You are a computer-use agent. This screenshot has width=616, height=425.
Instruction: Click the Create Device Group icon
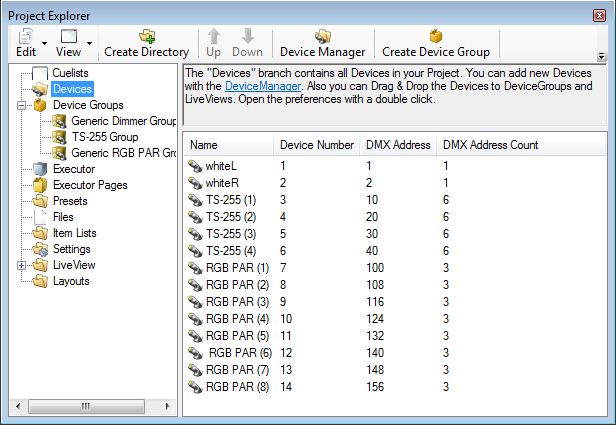pyautogui.click(x=435, y=36)
